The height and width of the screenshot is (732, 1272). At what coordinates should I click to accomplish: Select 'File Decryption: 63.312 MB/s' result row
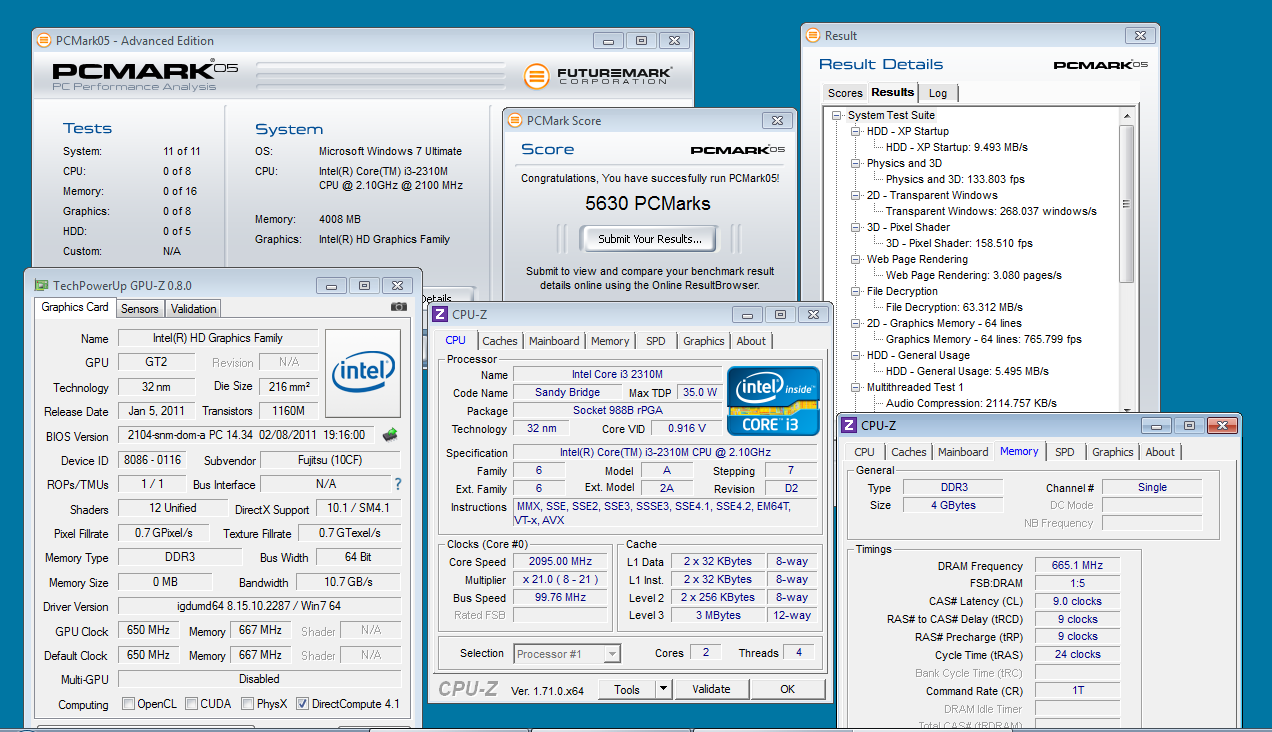click(954, 308)
